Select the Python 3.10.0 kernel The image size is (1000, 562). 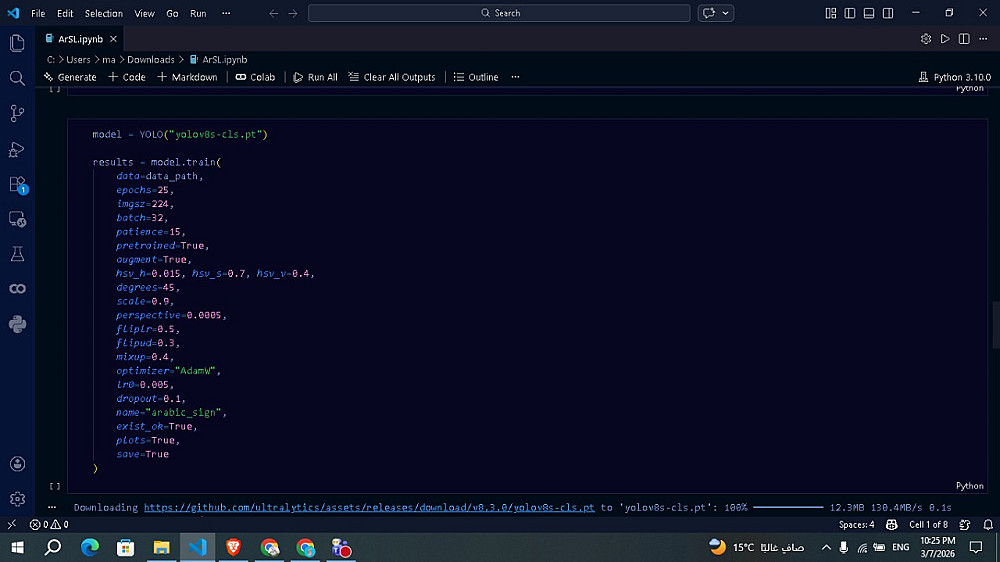[955, 77]
